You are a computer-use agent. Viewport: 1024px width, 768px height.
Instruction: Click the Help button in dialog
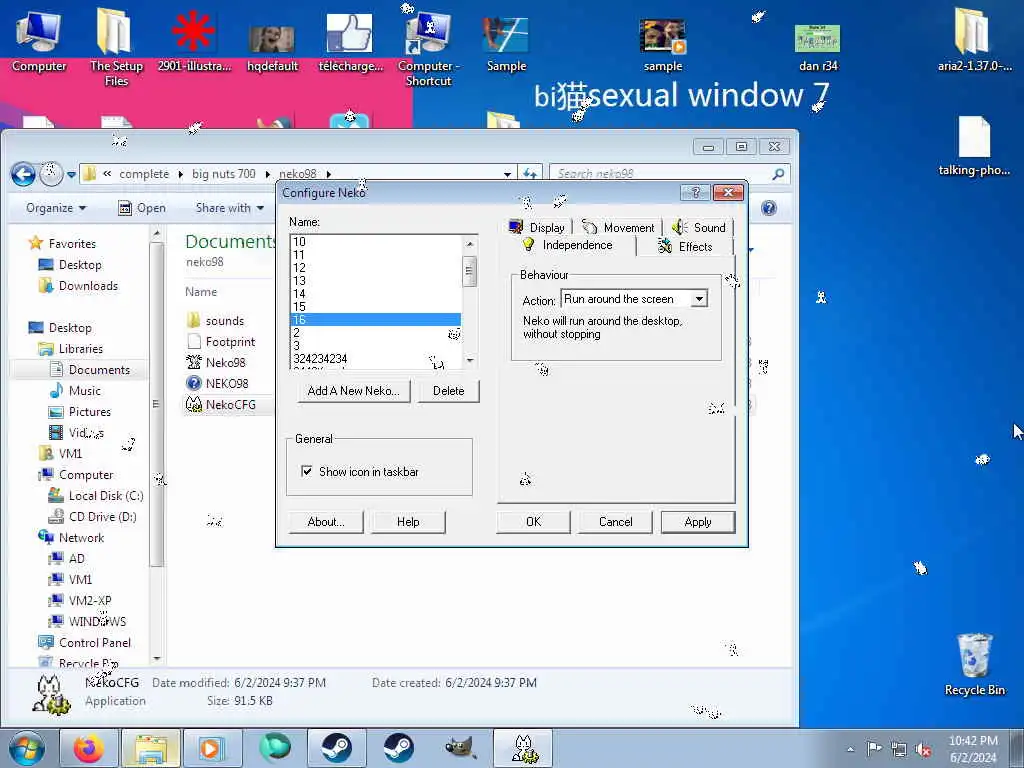tap(408, 522)
